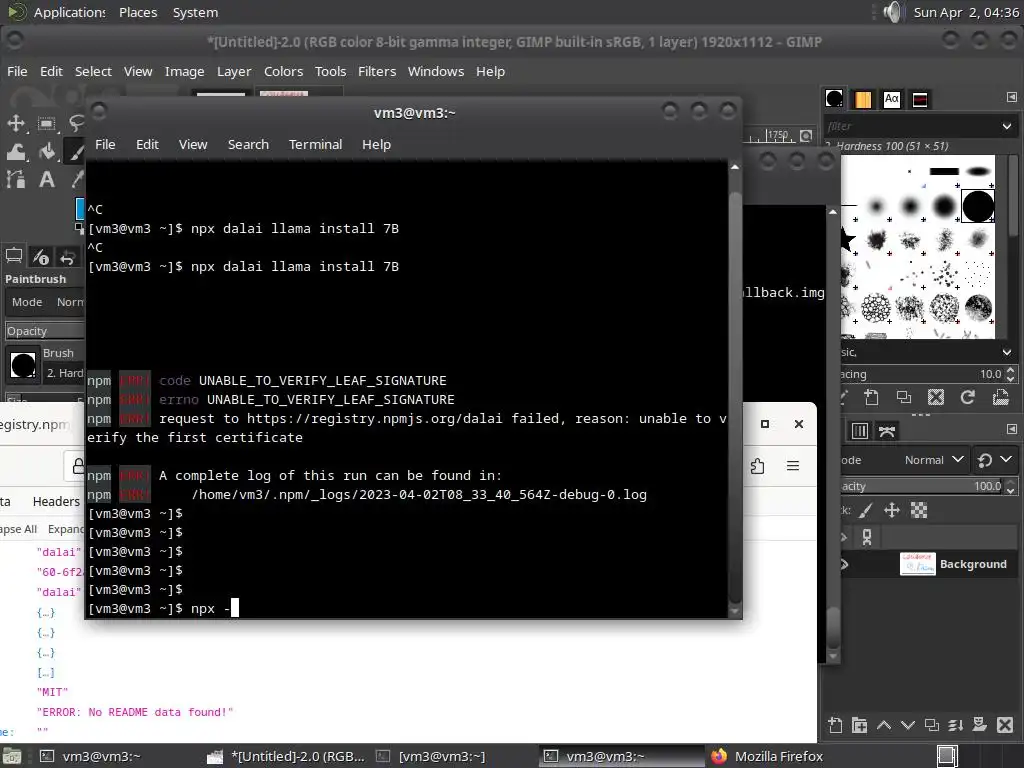Select the Text tool (A icon)
Screen dimensions: 1024x768
(x=46, y=180)
